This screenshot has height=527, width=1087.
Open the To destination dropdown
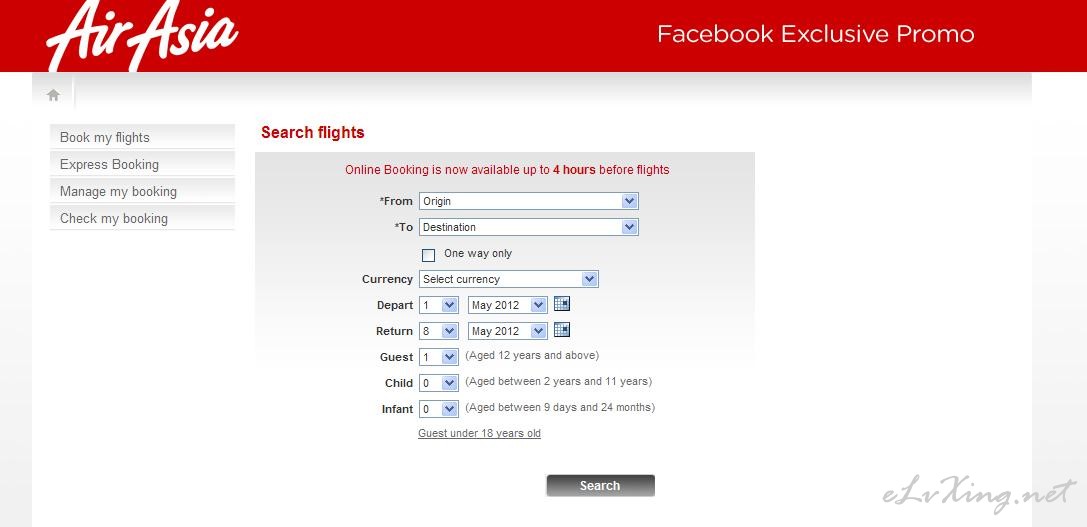pos(528,227)
